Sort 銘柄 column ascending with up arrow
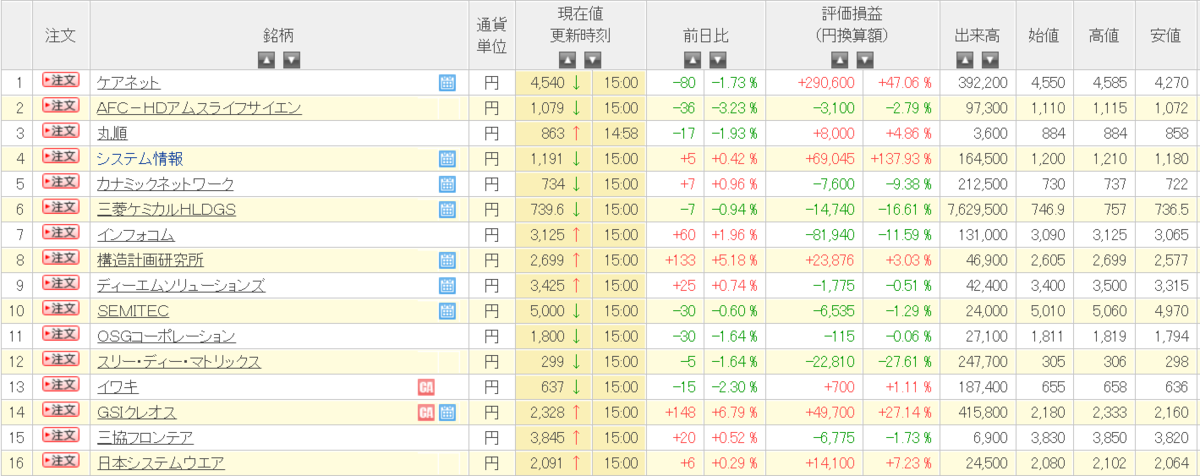Screen dimensions: 1200x476 [x=266, y=60]
